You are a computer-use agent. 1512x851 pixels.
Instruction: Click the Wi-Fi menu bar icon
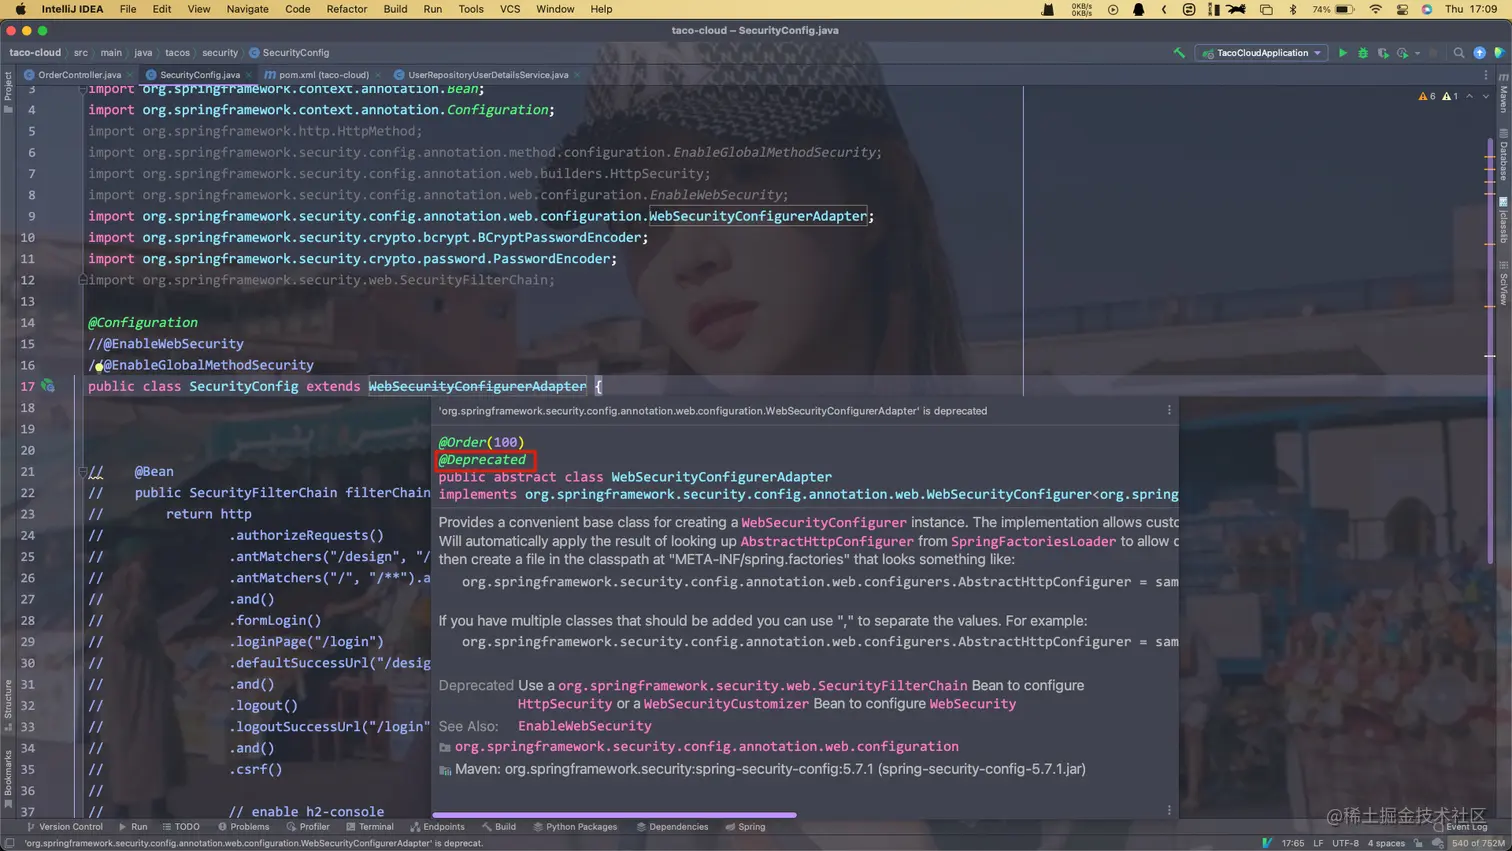click(1375, 9)
